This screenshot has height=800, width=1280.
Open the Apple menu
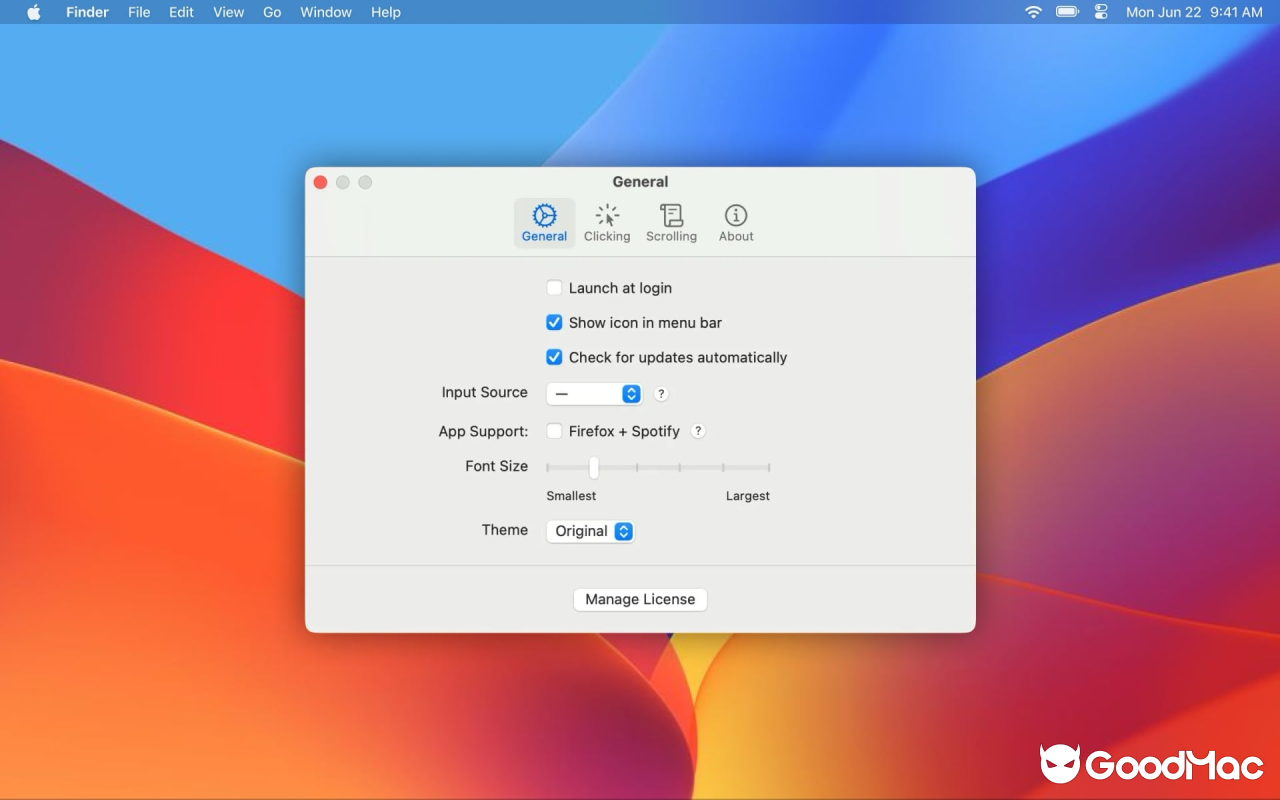34,12
